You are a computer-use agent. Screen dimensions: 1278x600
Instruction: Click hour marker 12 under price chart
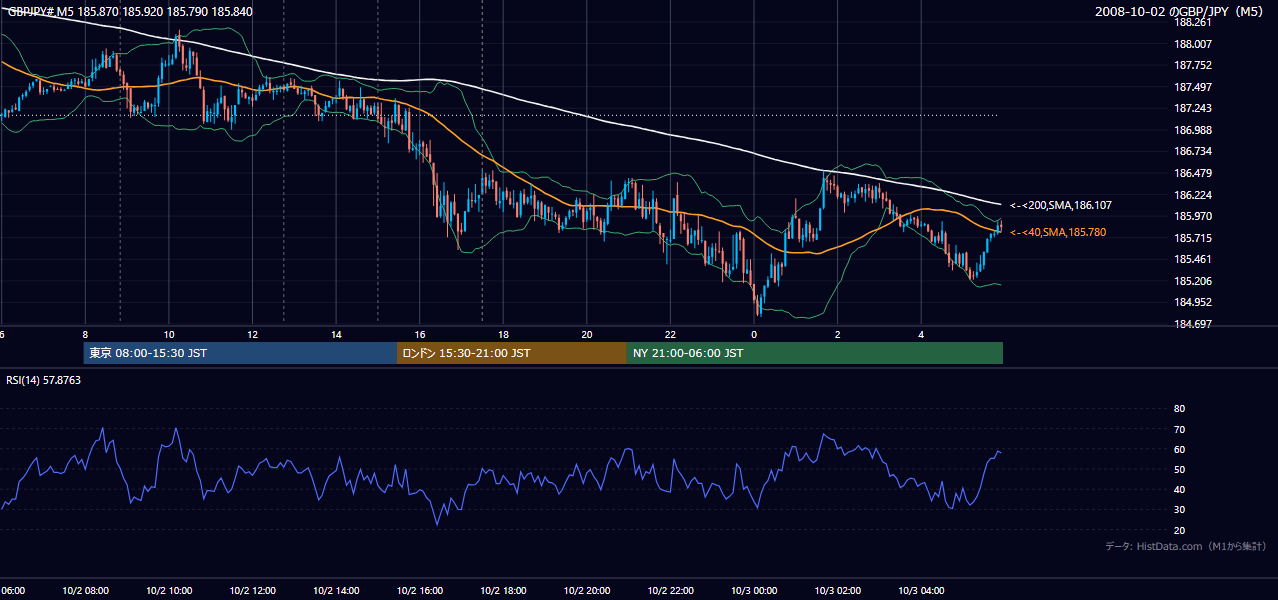252,334
